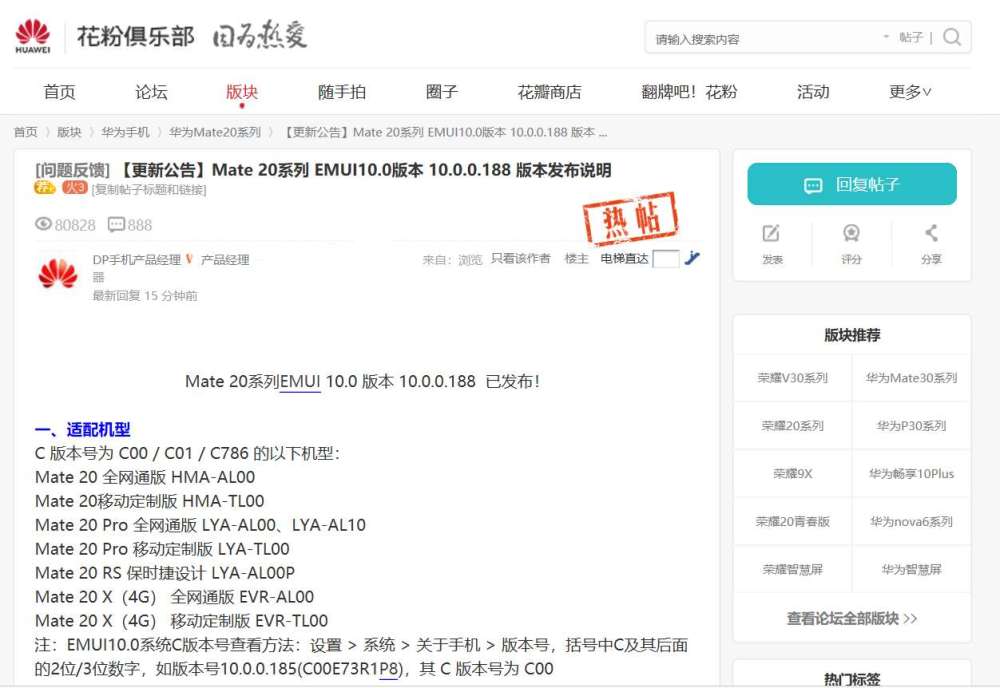Click the 分享 share icon
The image size is (1000, 688).
tap(931, 233)
